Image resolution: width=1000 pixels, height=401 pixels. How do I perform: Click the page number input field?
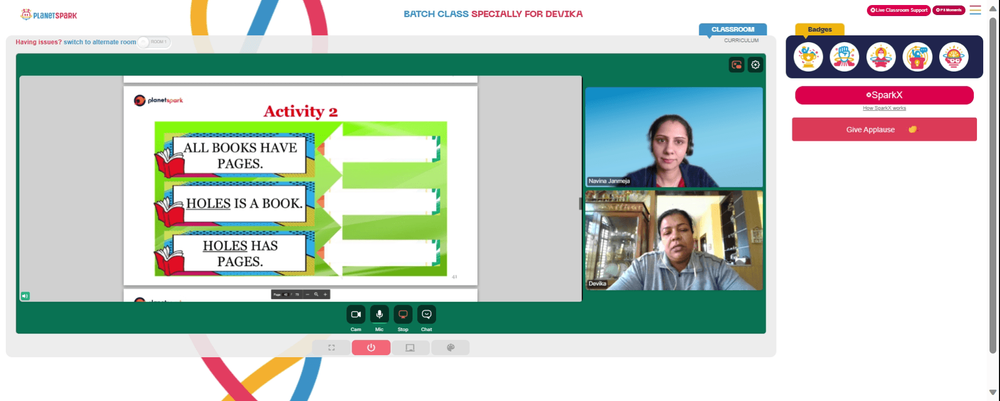pos(286,295)
